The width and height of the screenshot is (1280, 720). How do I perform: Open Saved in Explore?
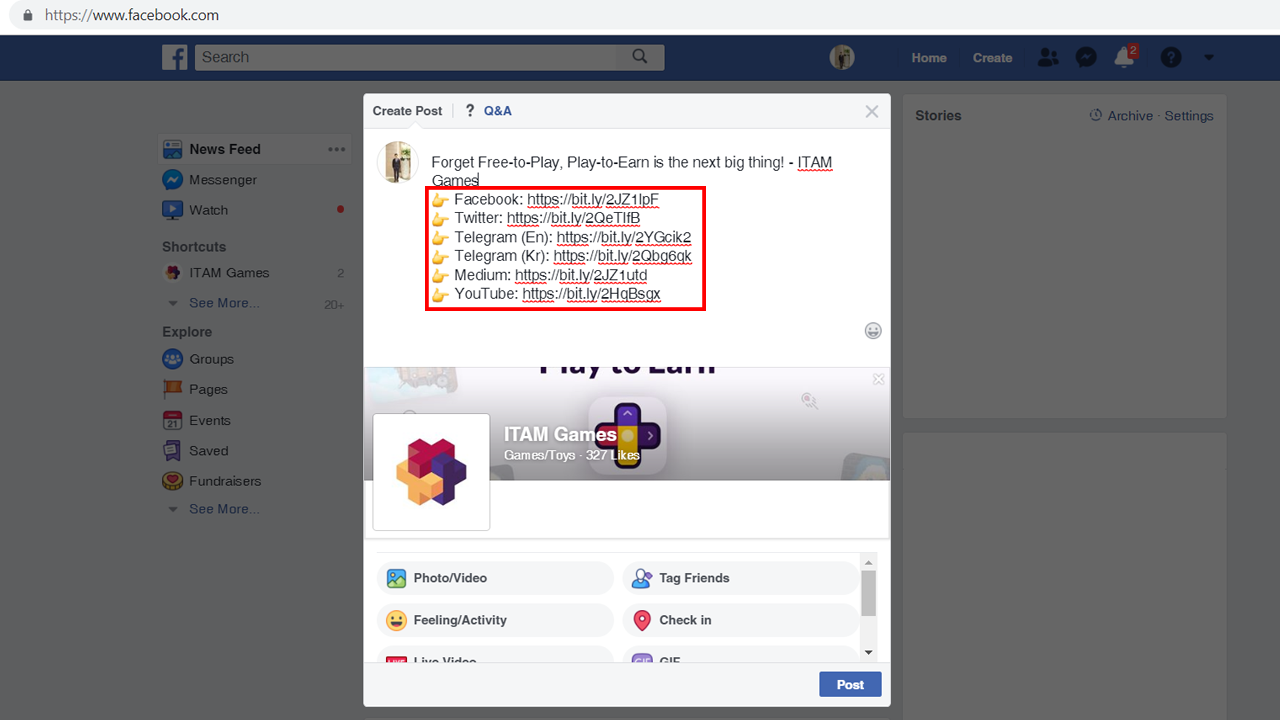point(208,451)
